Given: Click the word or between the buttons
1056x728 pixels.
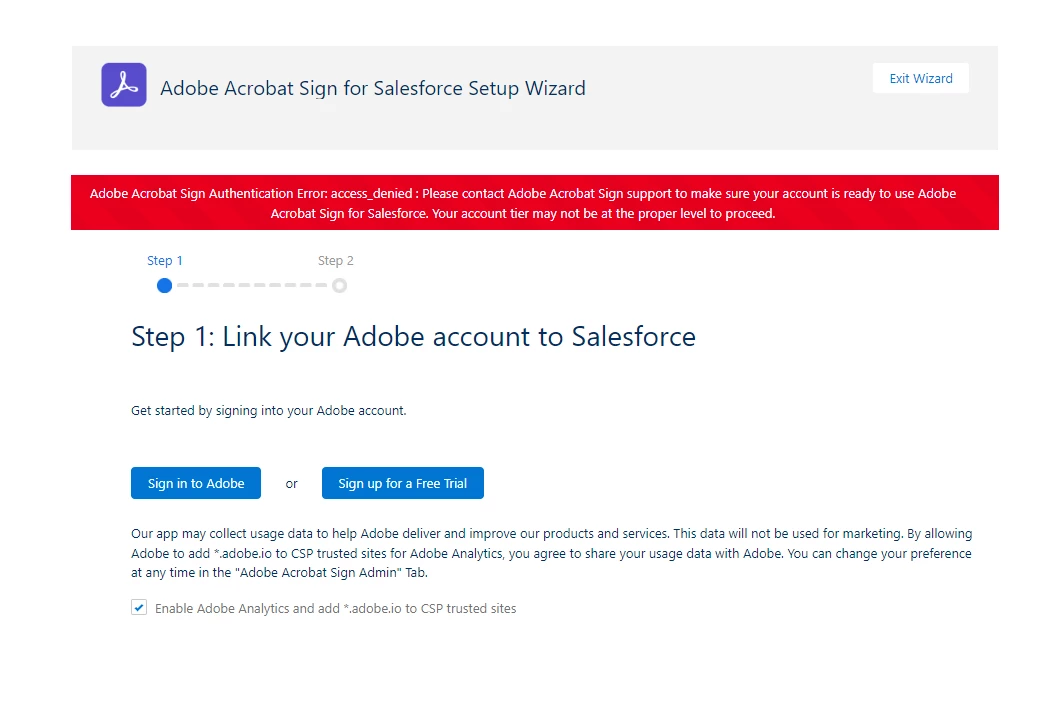Looking at the screenshot, I should coord(291,484).
